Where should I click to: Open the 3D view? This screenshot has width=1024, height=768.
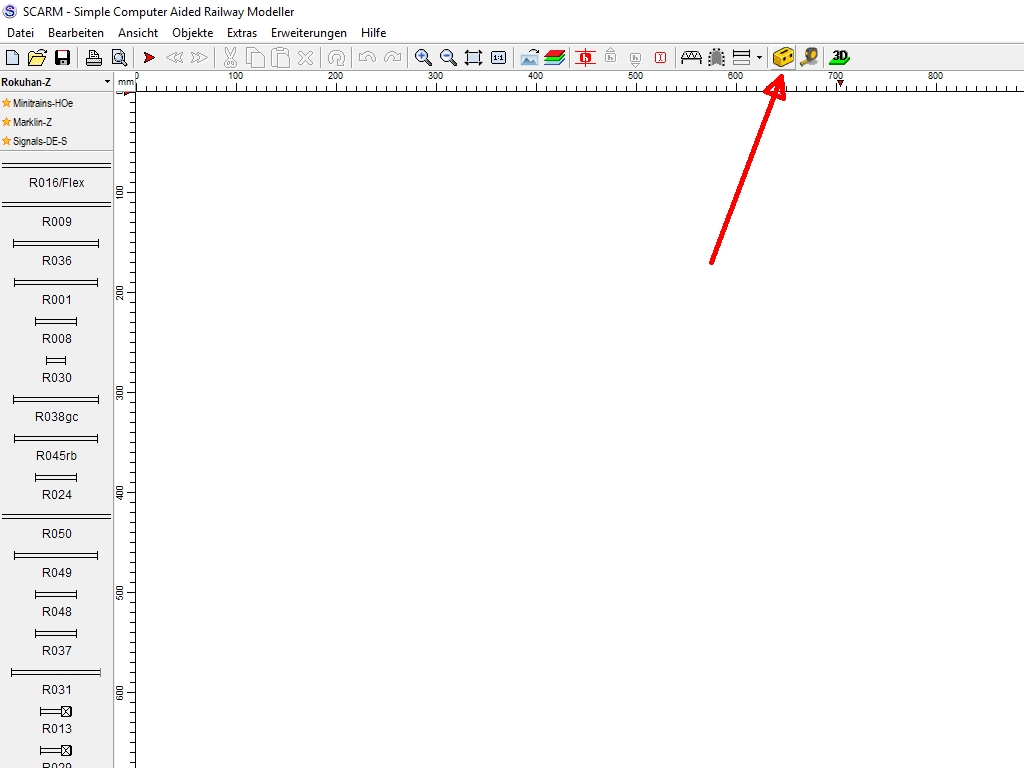click(x=839, y=57)
